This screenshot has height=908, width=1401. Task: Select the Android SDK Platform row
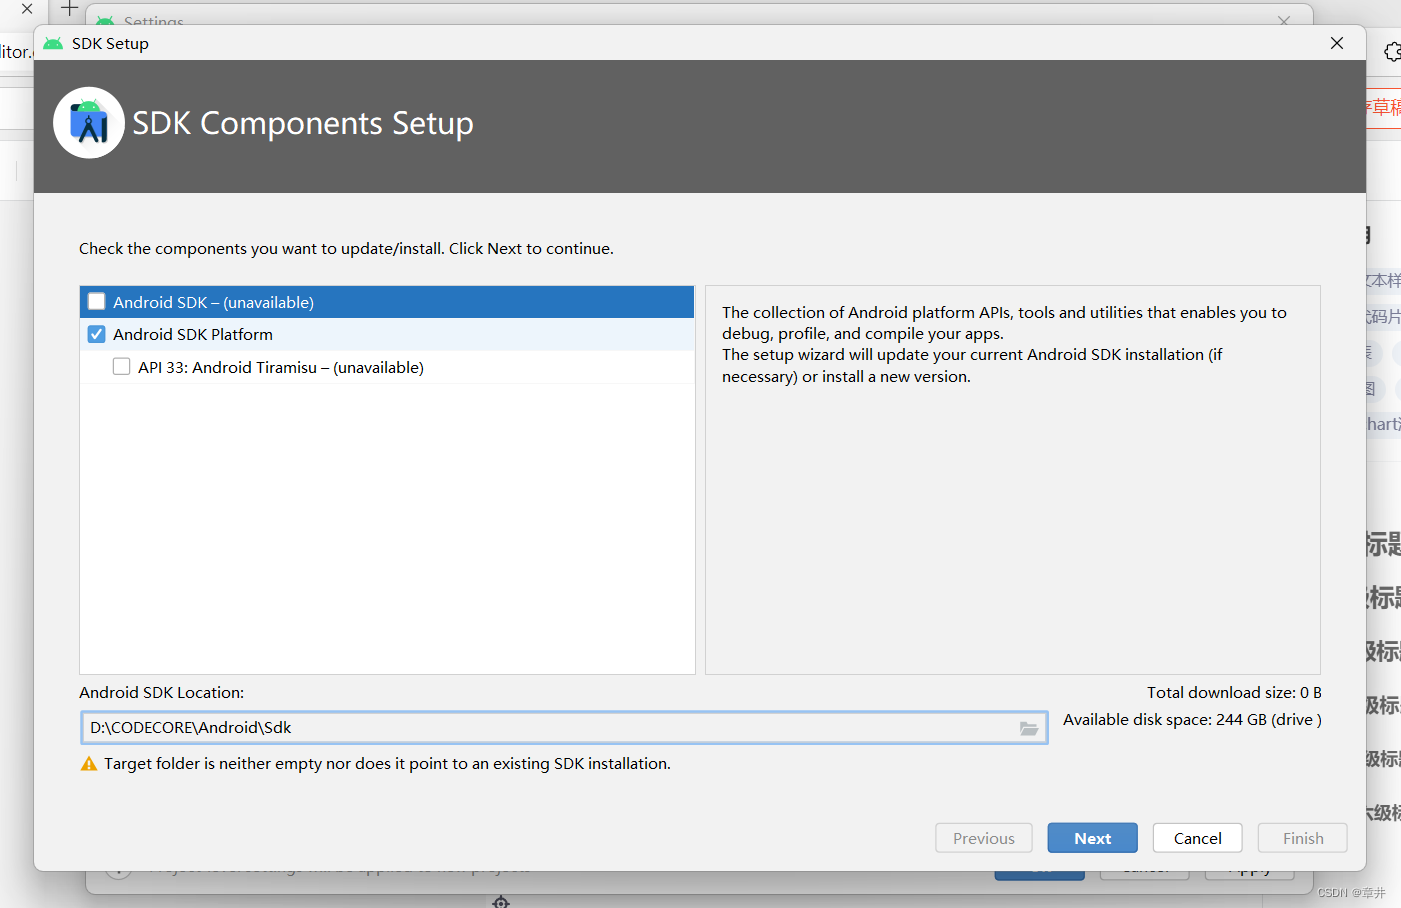(x=387, y=334)
